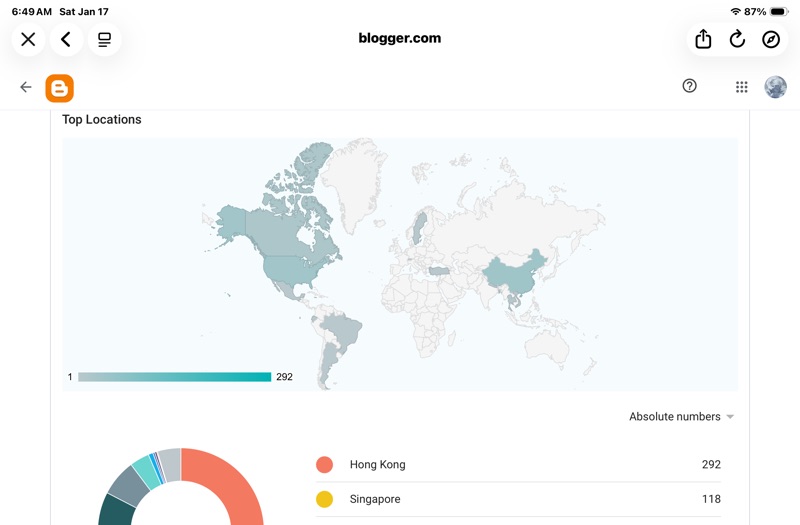Open the Google apps grid
Image resolution: width=800 pixels, height=525 pixels.
742,87
